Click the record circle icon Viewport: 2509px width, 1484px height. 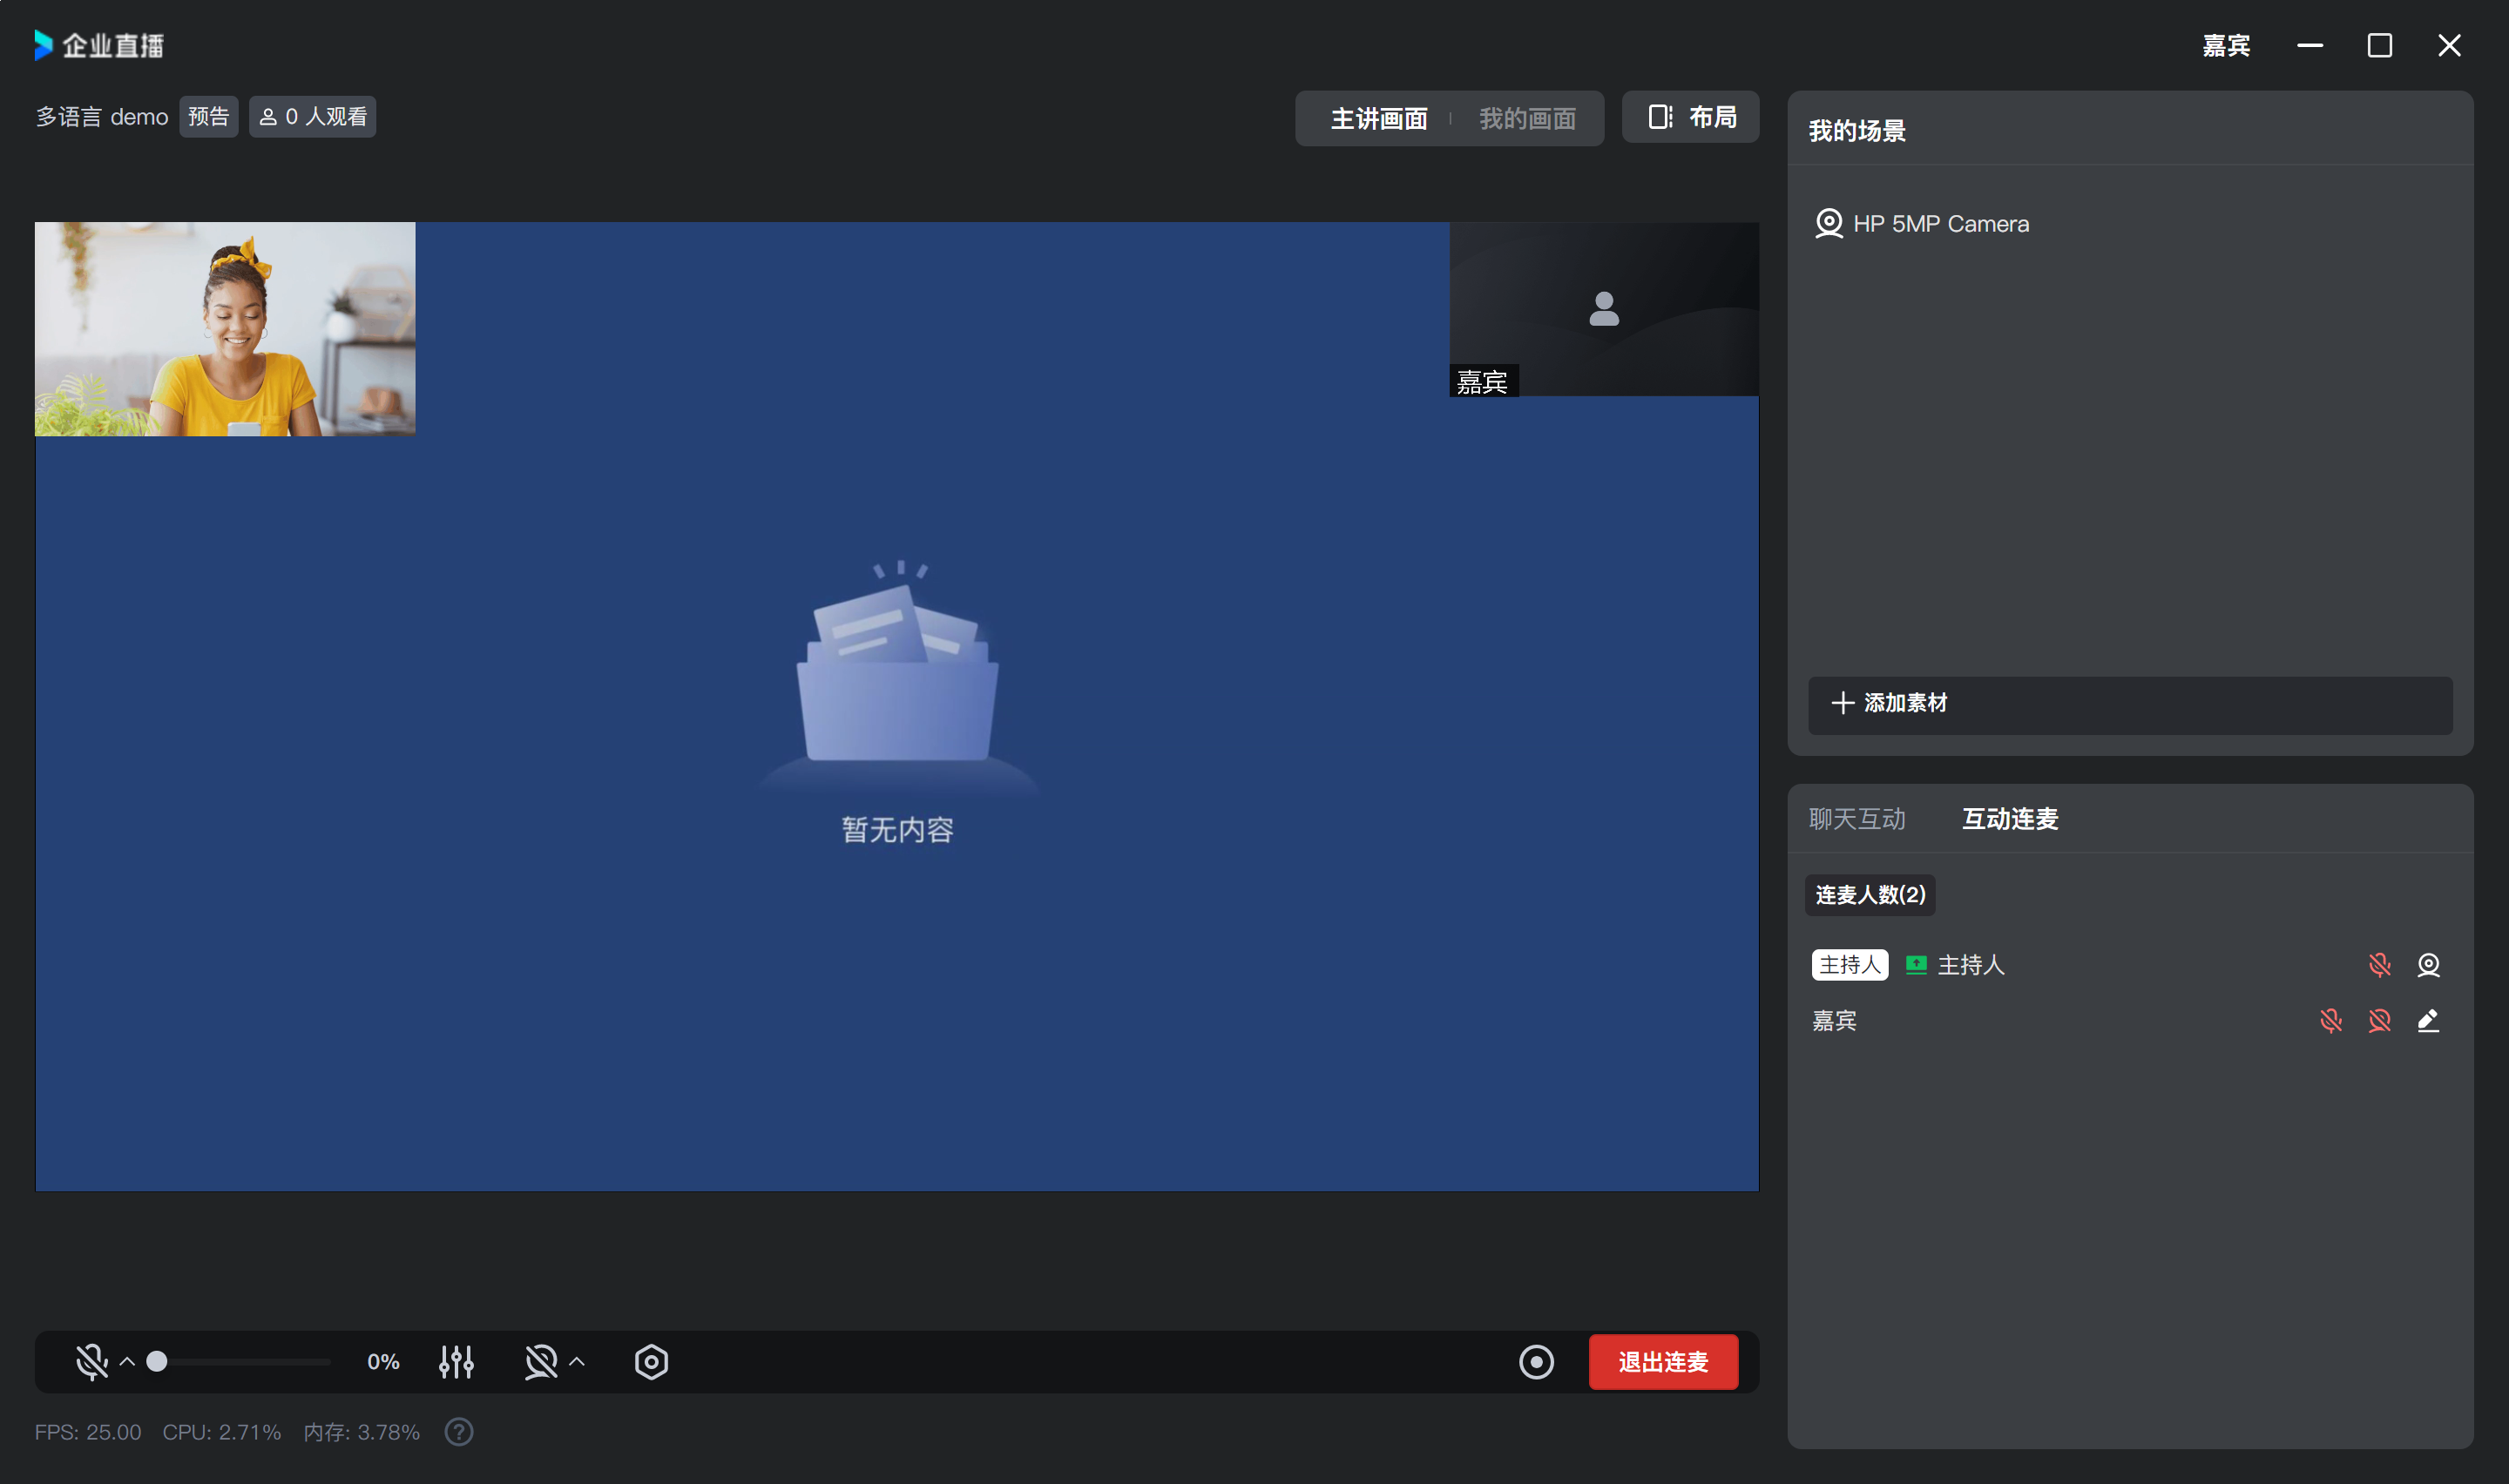pyautogui.click(x=1536, y=1361)
